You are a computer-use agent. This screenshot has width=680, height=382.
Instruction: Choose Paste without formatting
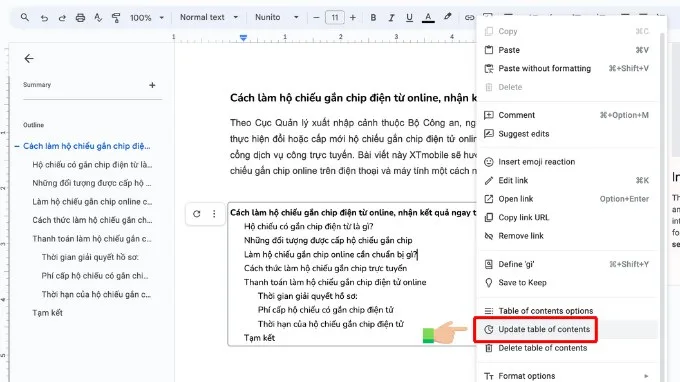[567, 69]
